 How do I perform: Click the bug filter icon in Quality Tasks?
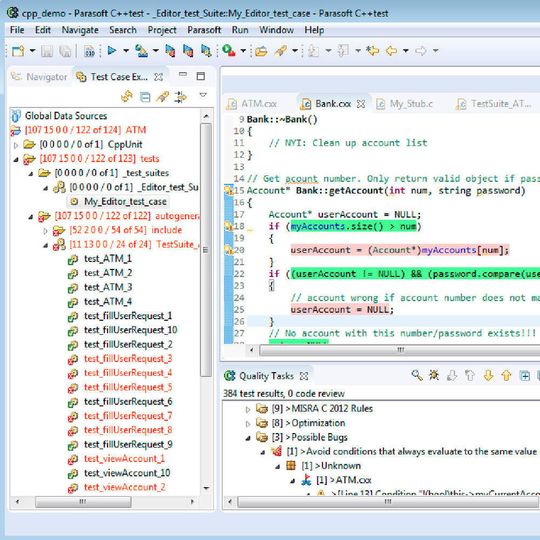(434, 375)
